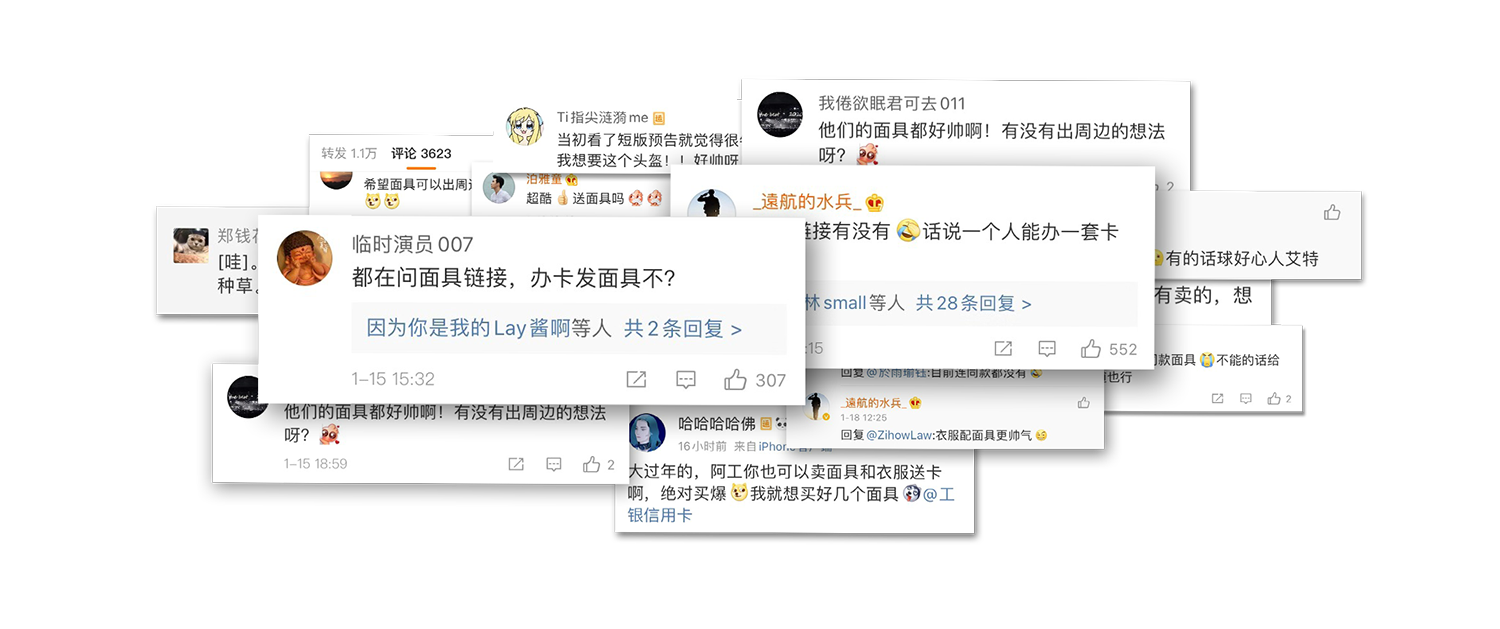Expand the 共28条回复 replies
Viewport: 1500px width, 629px height.
[x=974, y=302]
